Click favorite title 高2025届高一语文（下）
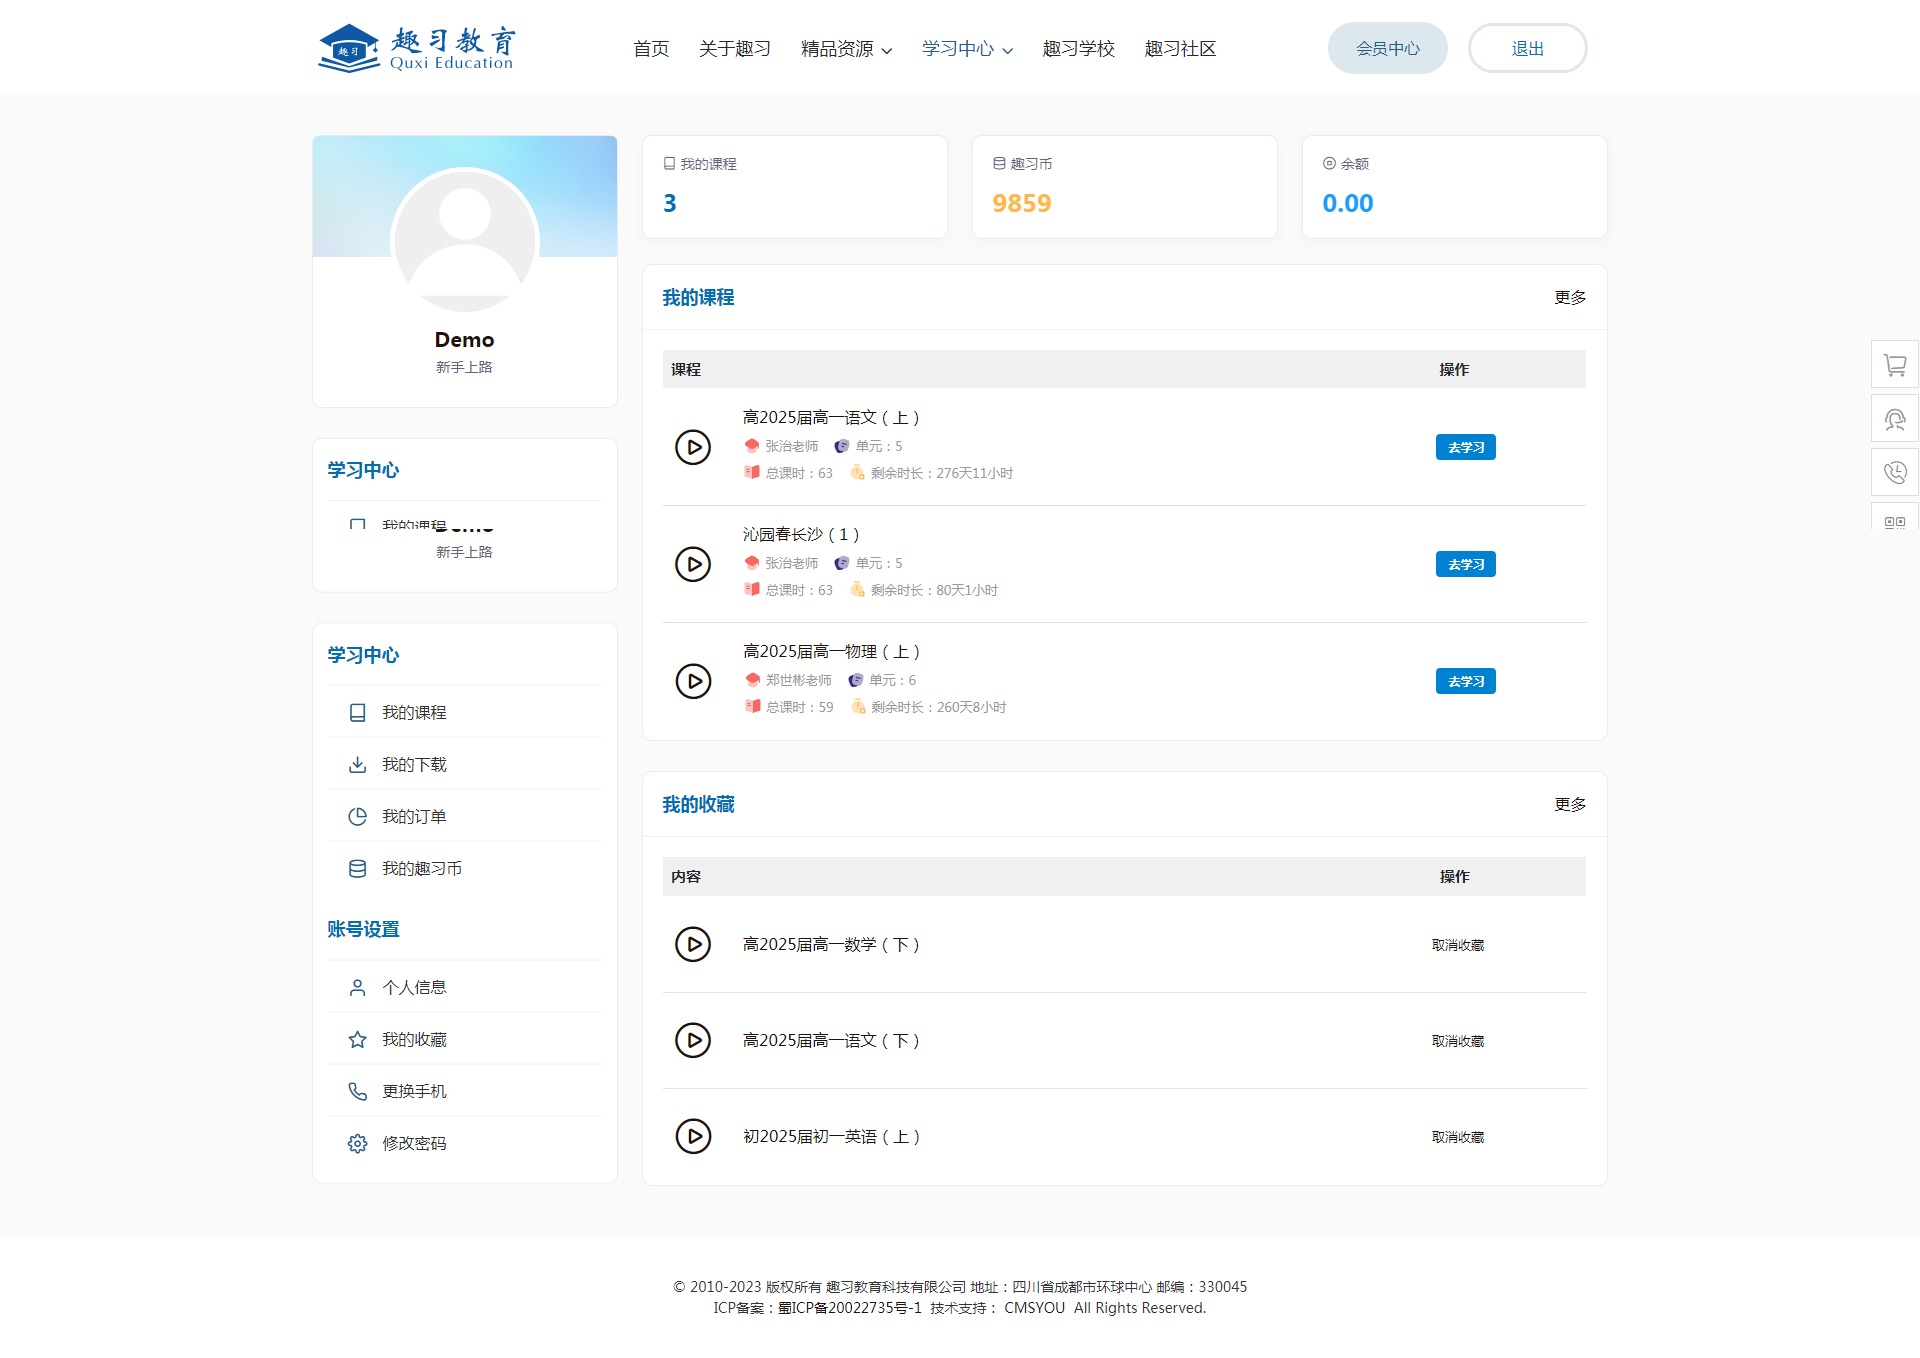Image resolution: width=1920 pixels, height=1358 pixels. tap(831, 1041)
